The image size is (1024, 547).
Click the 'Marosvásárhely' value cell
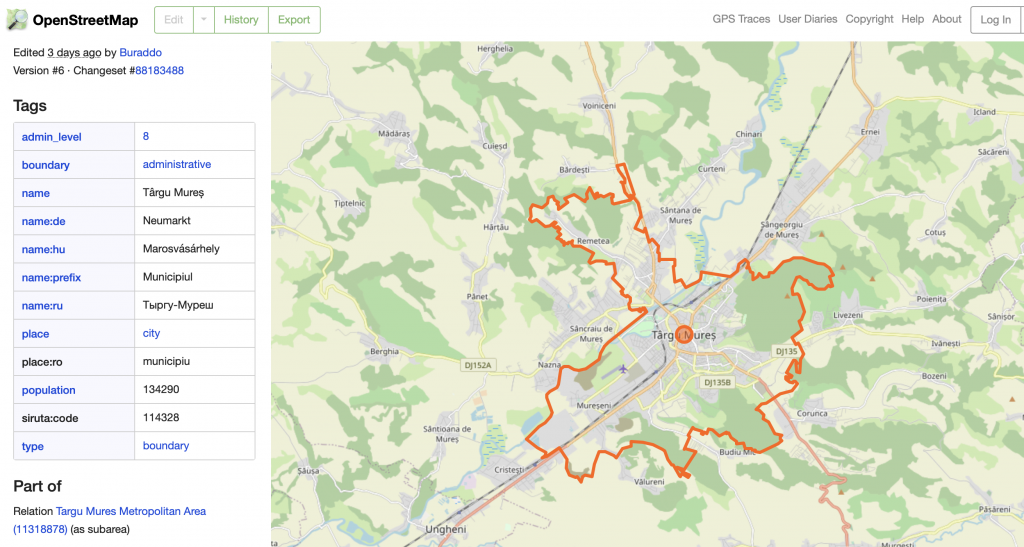pyautogui.click(x=195, y=249)
